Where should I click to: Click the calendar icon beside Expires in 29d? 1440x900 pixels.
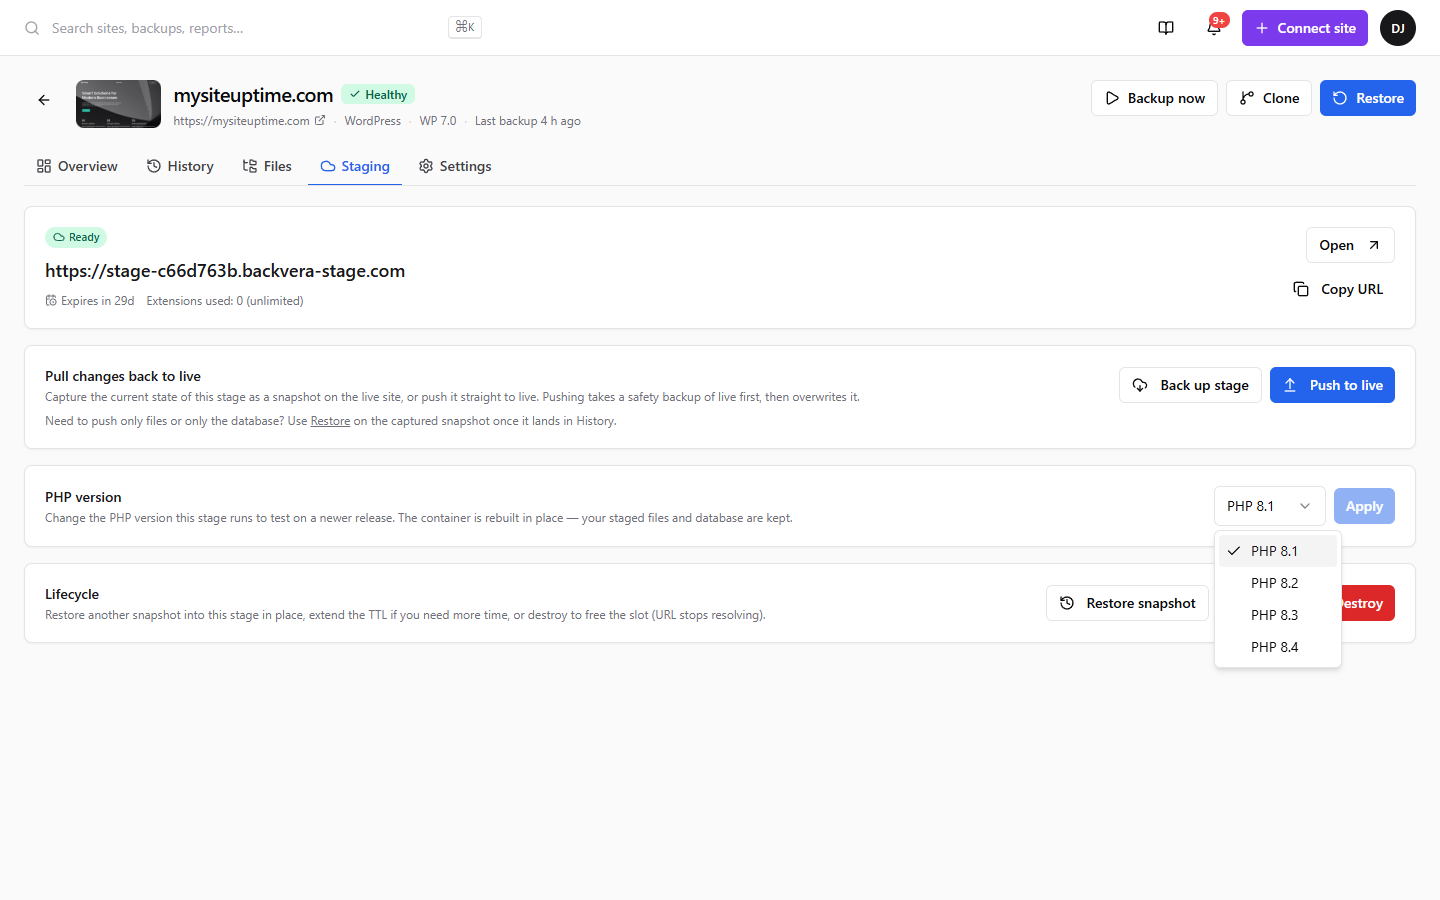point(51,301)
